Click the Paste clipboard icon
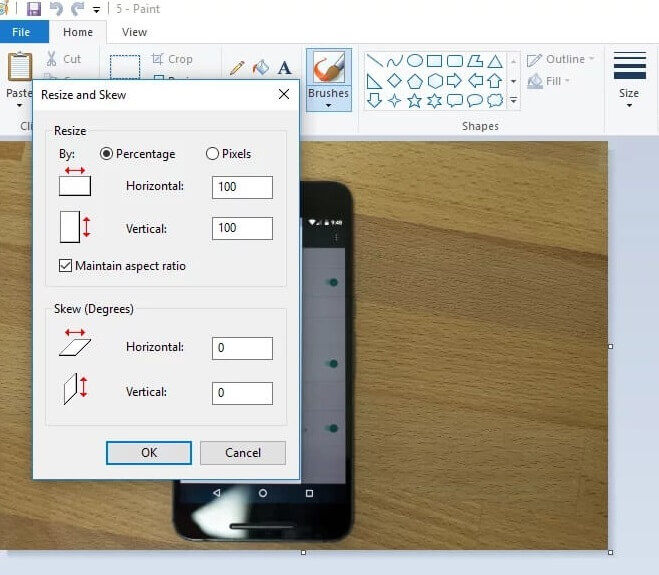This screenshot has width=659, height=575. click(x=19, y=66)
